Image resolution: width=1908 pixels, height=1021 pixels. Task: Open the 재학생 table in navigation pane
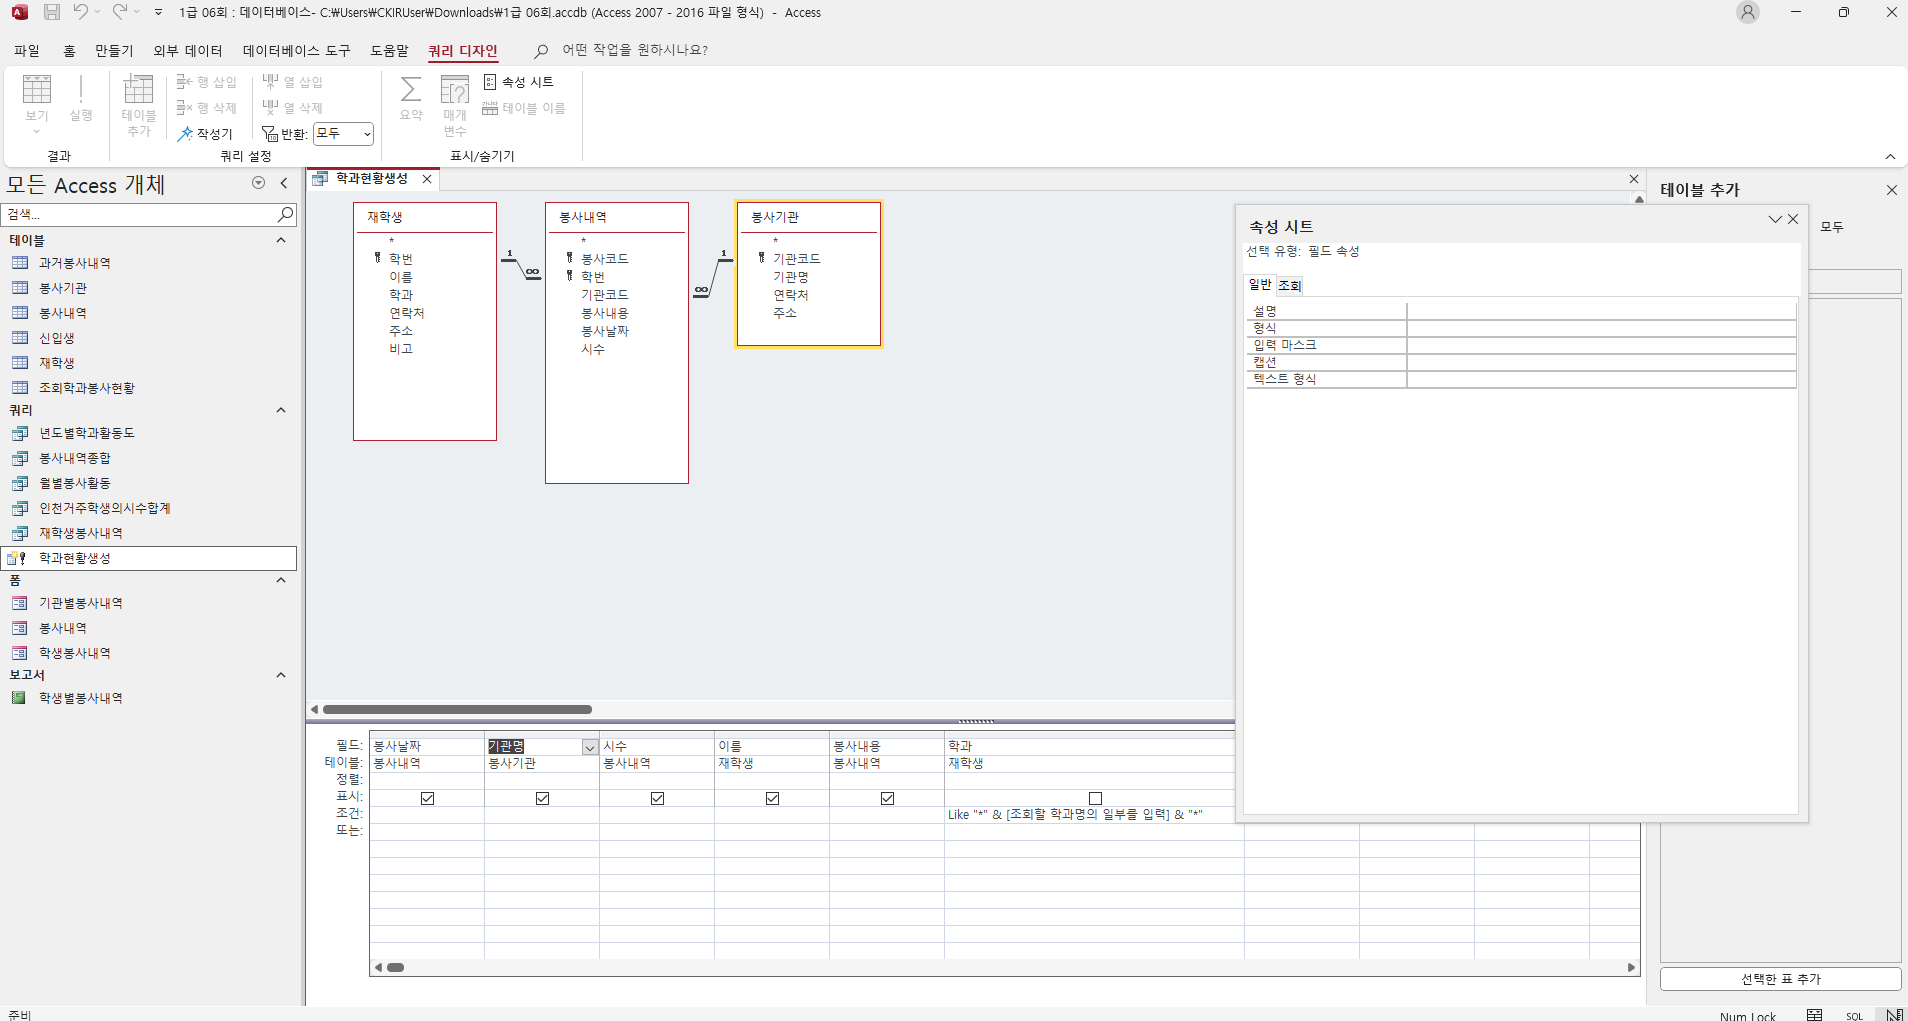coord(56,363)
